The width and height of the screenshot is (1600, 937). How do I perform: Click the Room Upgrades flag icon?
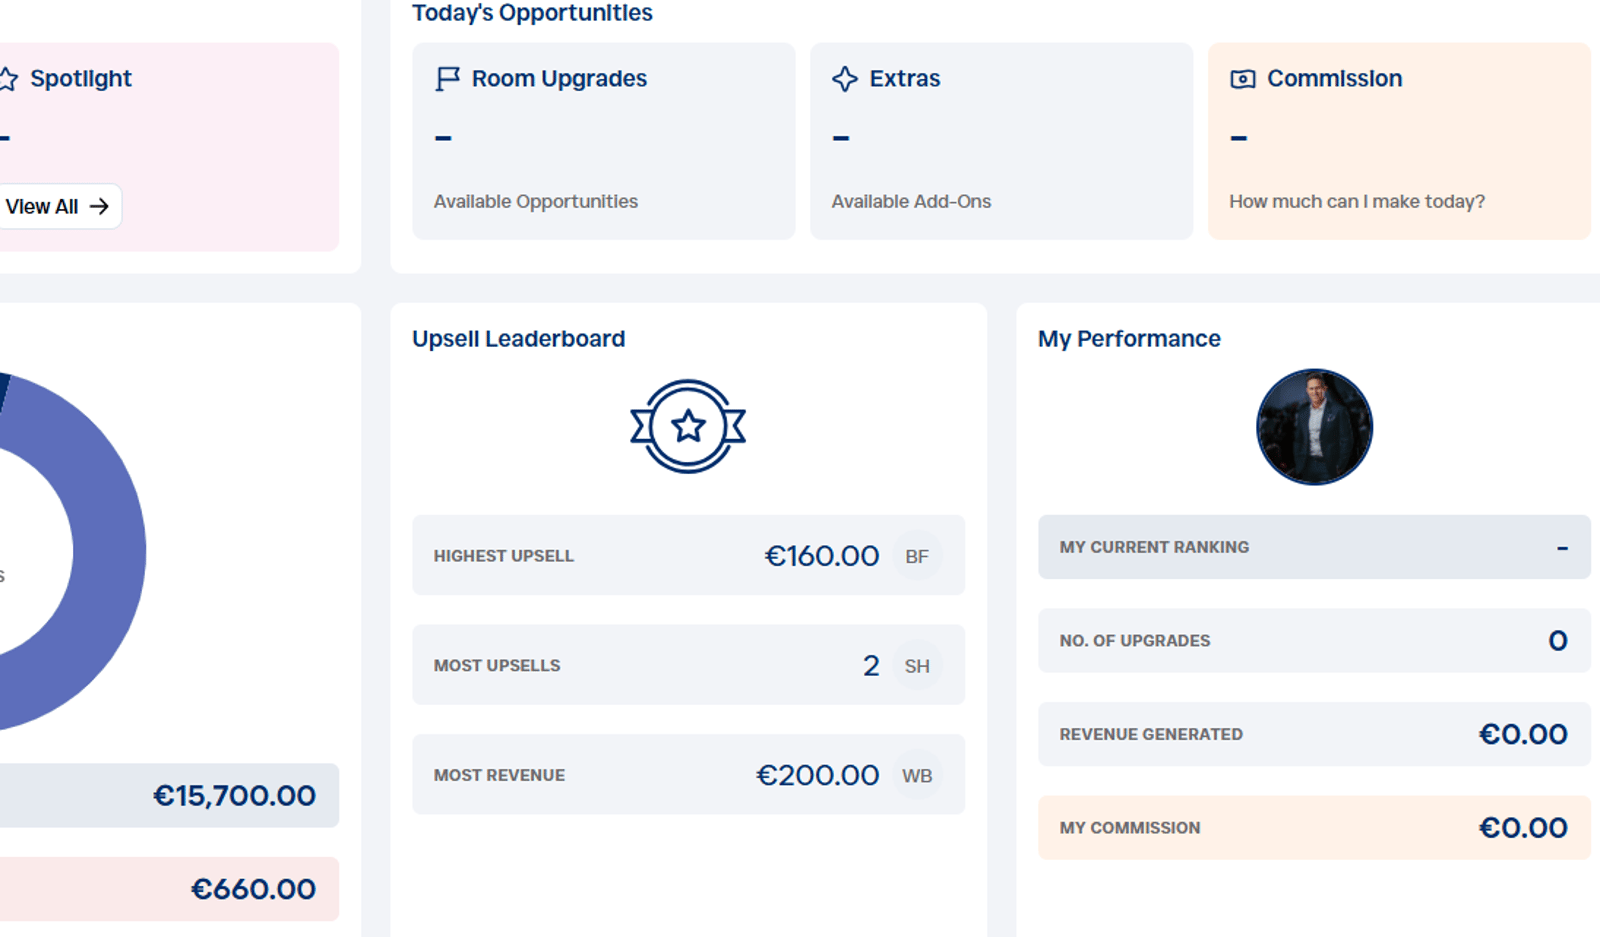tap(447, 79)
